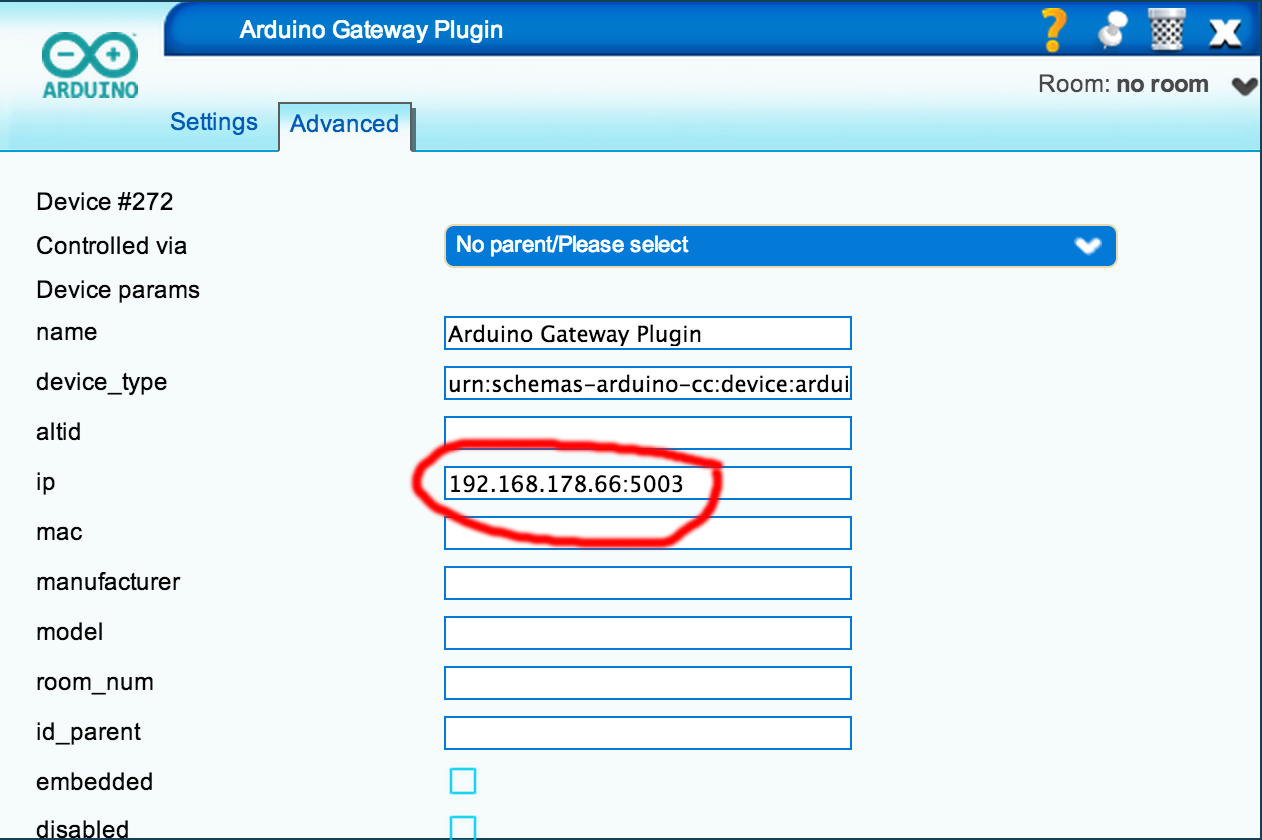Screen dimensions: 1262x840
Task: Close the Arduino Gateway Plugin dialog
Action: [1225, 31]
